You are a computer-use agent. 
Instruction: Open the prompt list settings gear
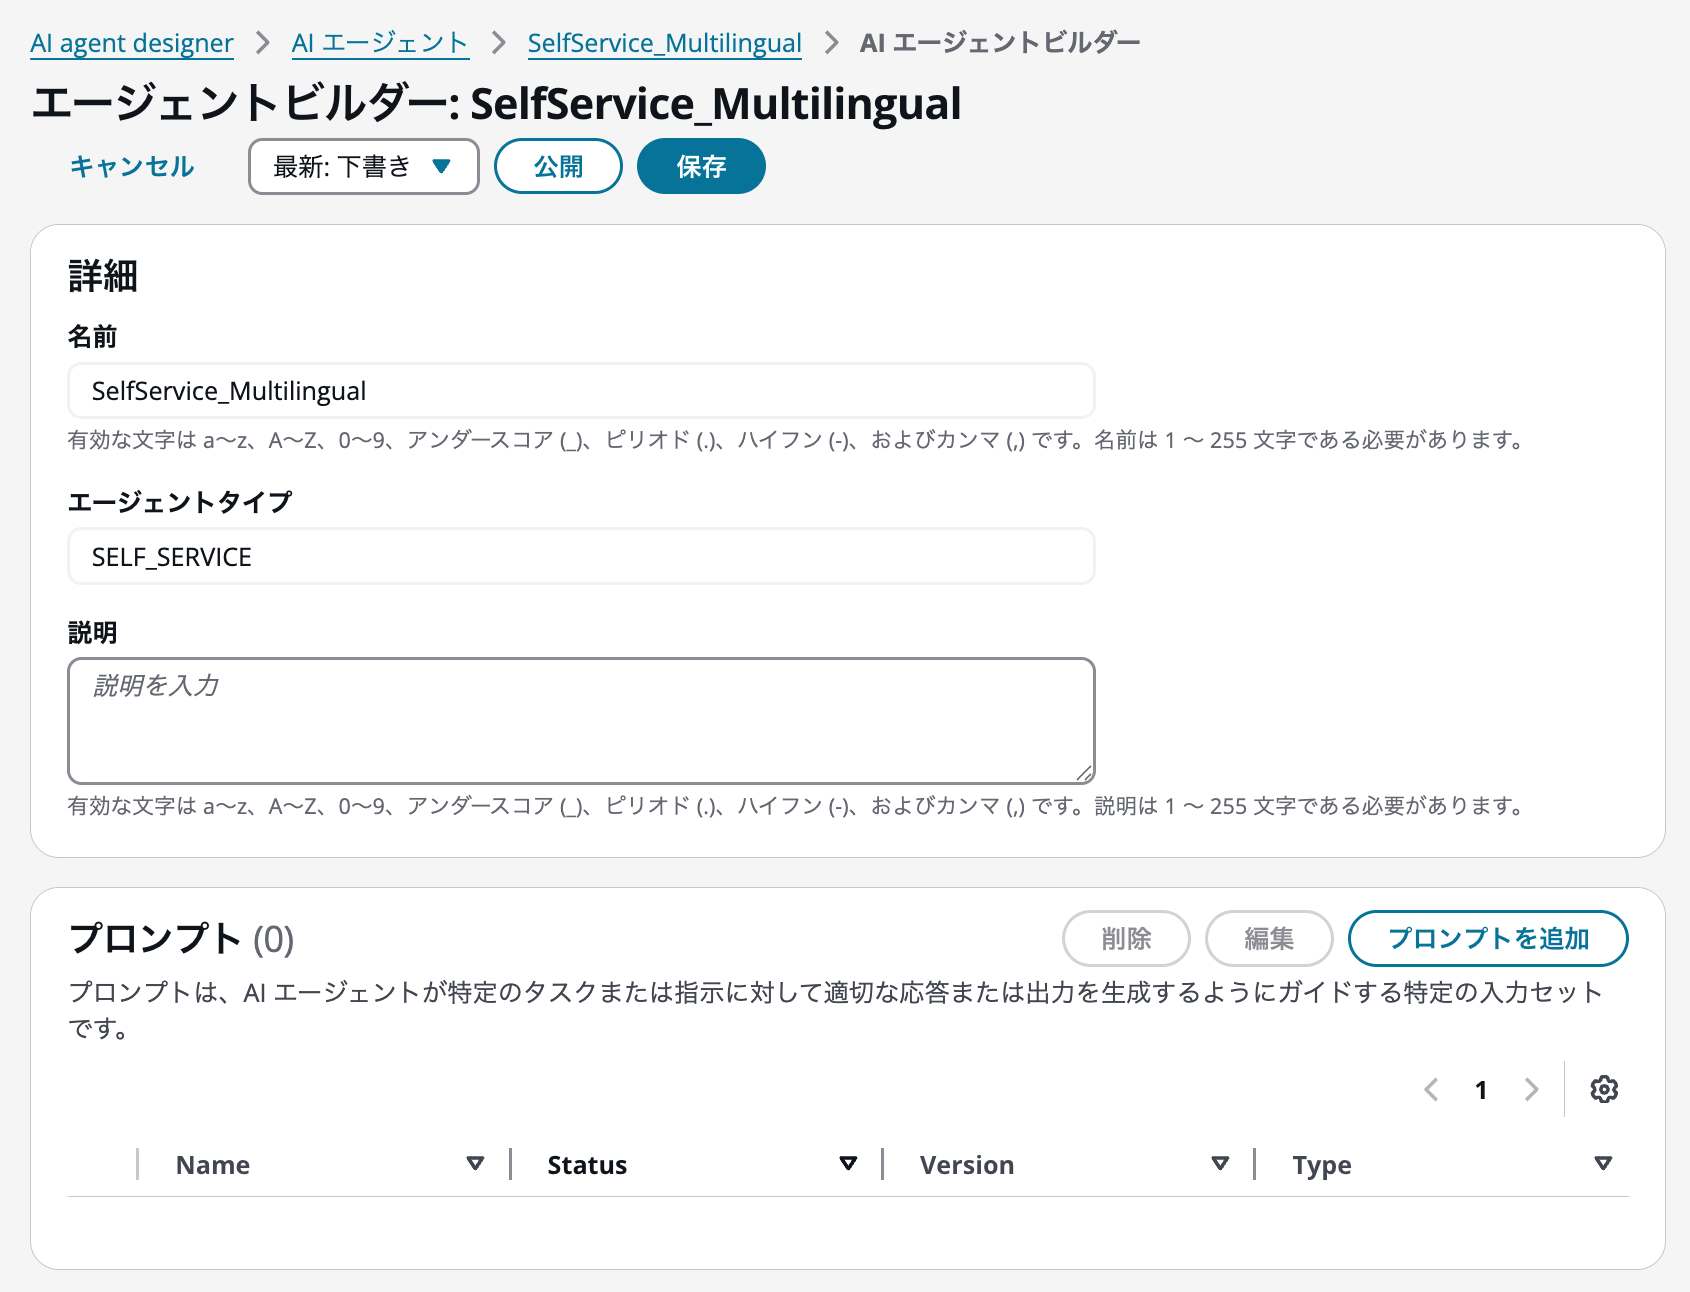pos(1604,1089)
